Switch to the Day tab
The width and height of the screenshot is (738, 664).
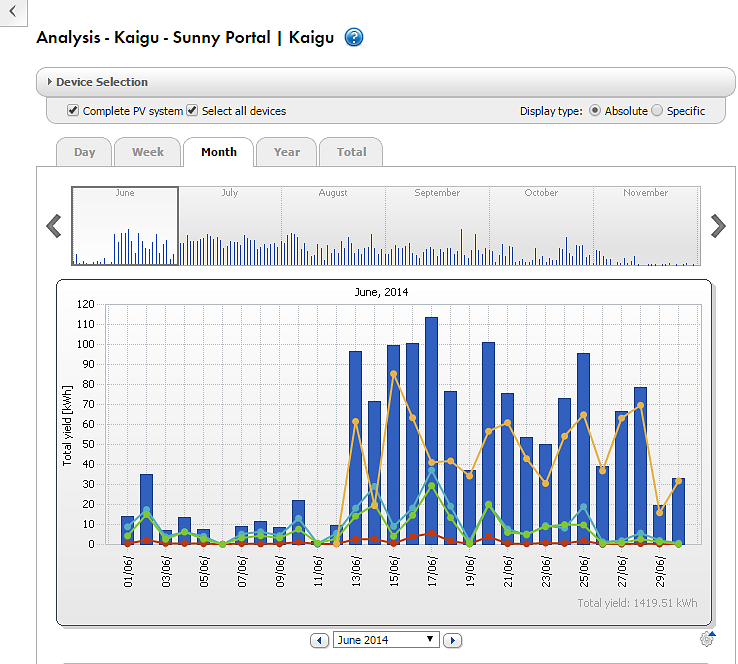click(x=84, y=152)
